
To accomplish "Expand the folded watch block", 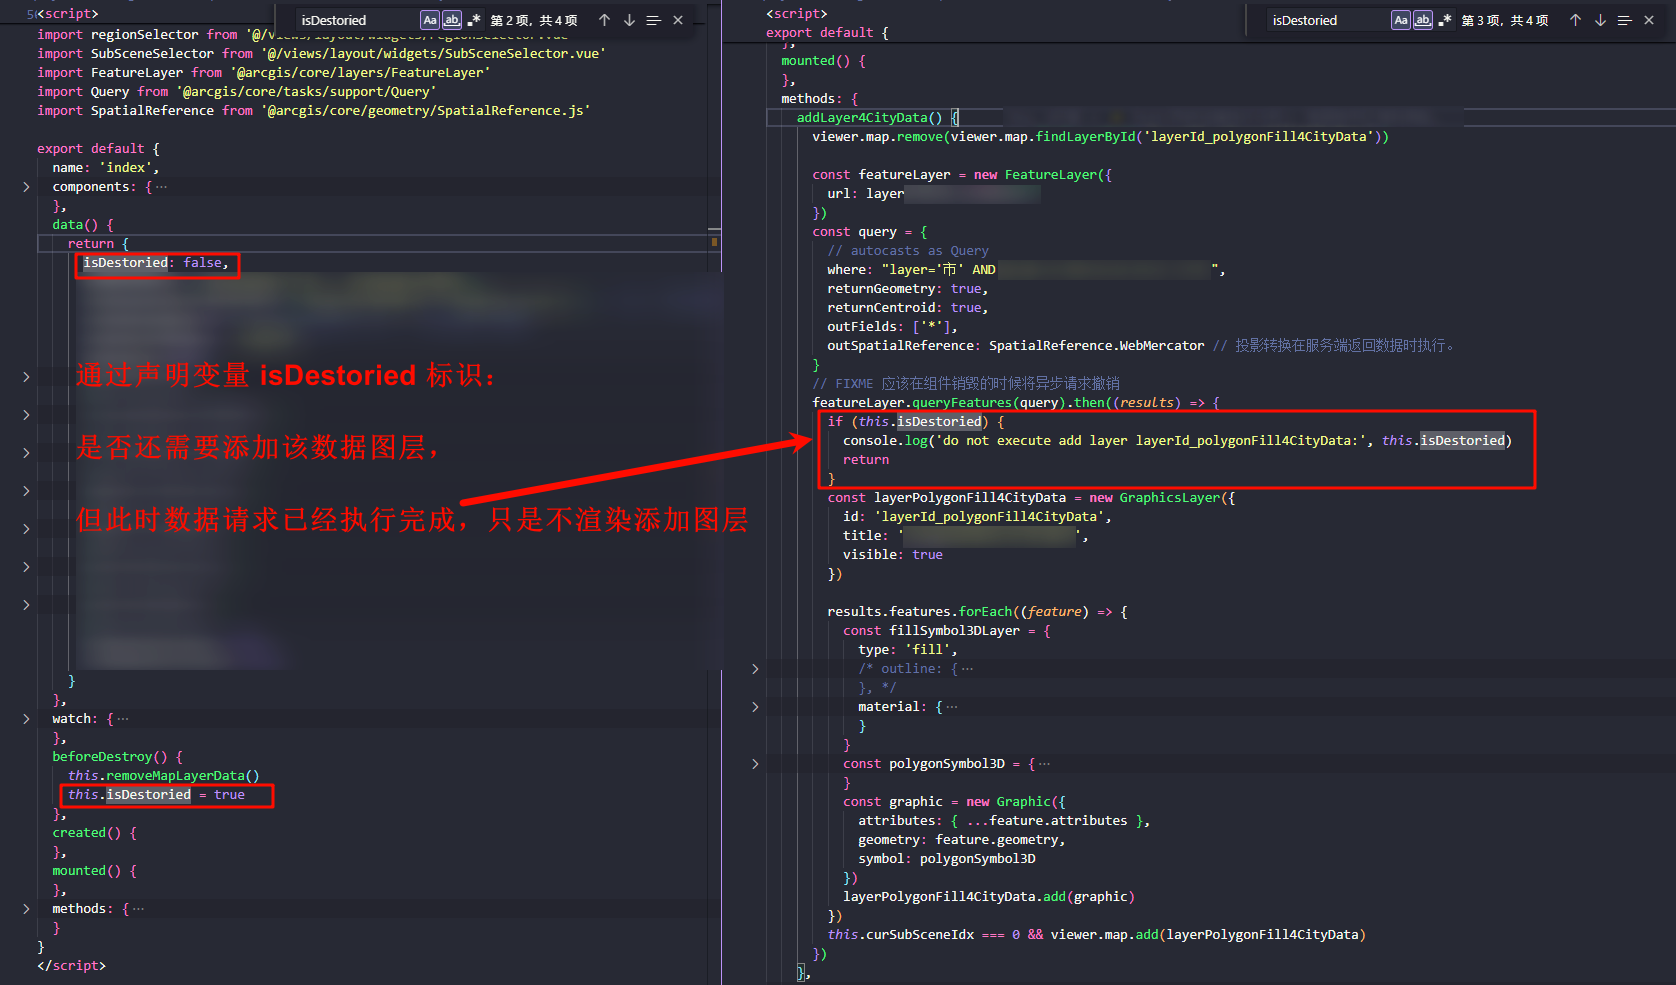I will pyautogui.click(x=26, y=719).
